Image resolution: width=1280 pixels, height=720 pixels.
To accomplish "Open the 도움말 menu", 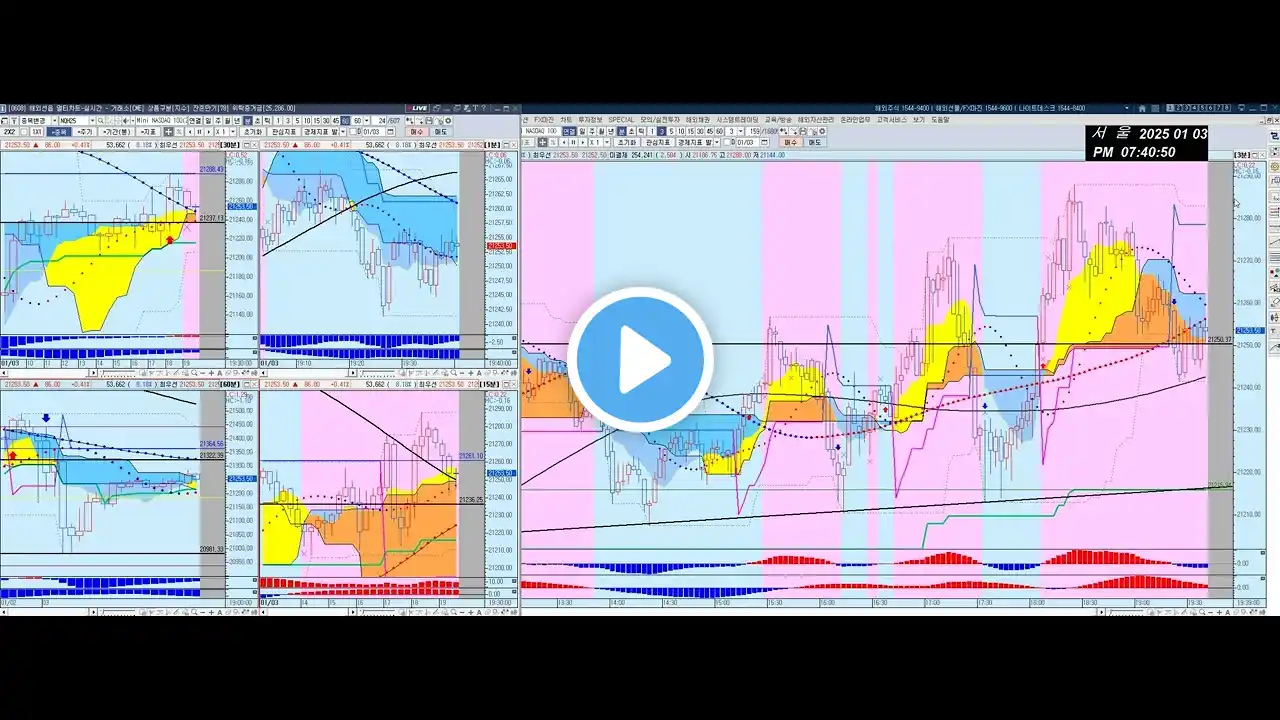I will pos(940,120).
